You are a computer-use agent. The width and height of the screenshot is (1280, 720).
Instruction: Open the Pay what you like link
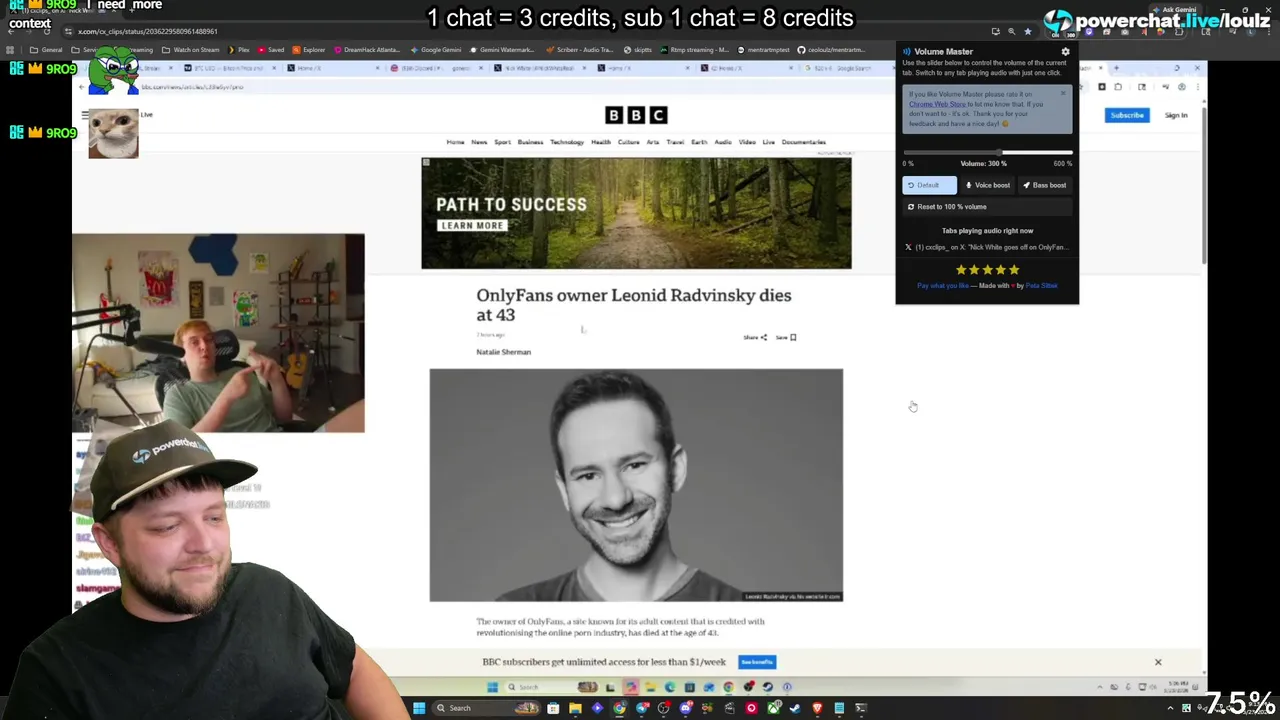point(943,286)
